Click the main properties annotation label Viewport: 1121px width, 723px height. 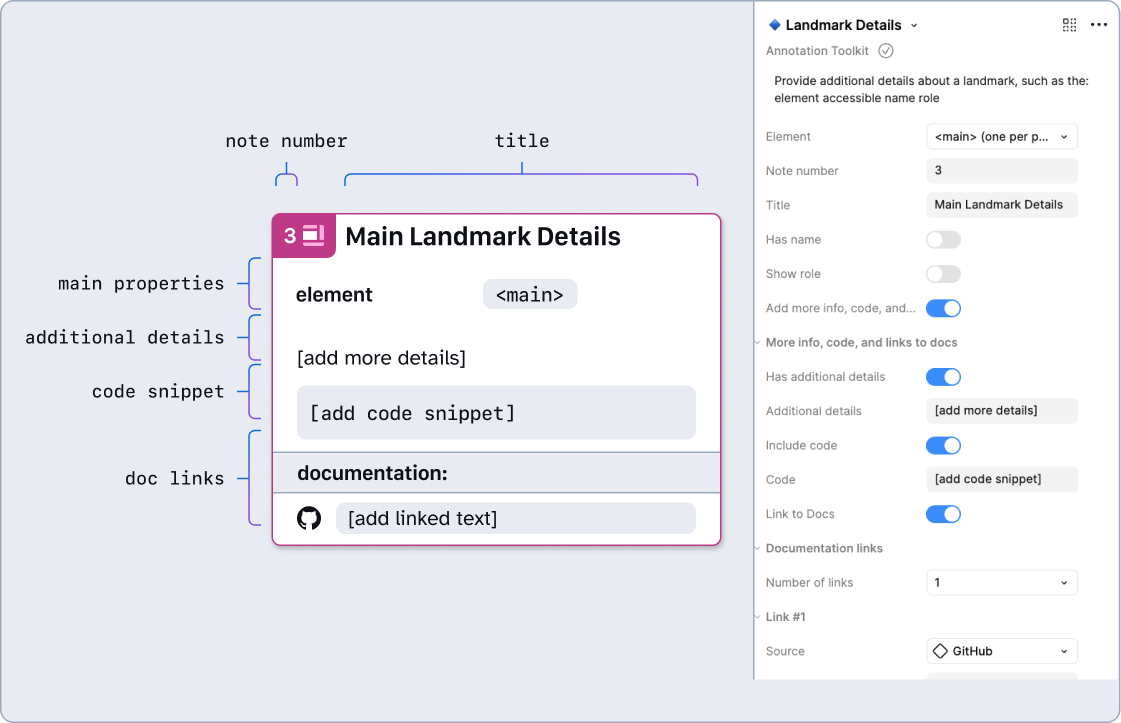pos(141,284)
